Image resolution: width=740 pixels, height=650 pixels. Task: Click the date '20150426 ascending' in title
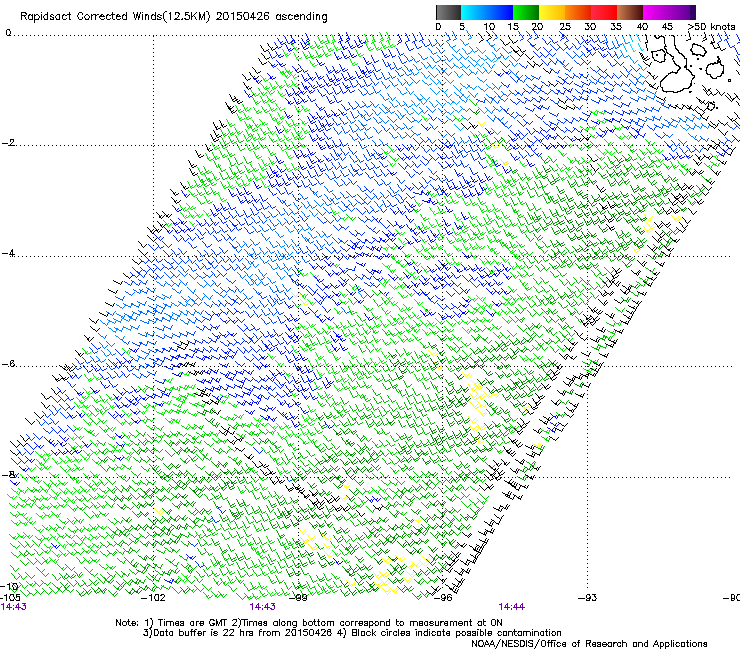pyautogui.click(x=271, y=17)
